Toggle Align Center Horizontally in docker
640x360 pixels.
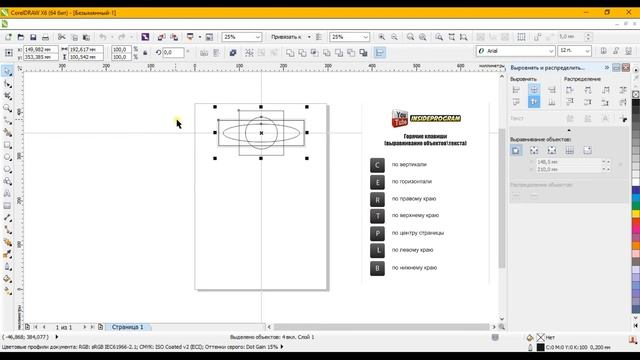point(534,90)
